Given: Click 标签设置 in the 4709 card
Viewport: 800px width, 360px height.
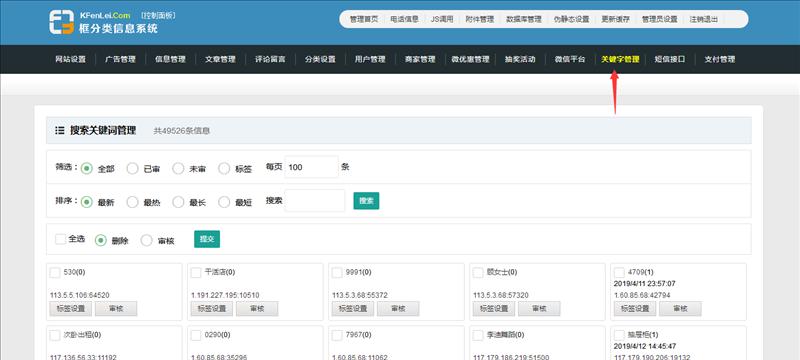Looking at the screenshot, I should click(x=635, y=308).
